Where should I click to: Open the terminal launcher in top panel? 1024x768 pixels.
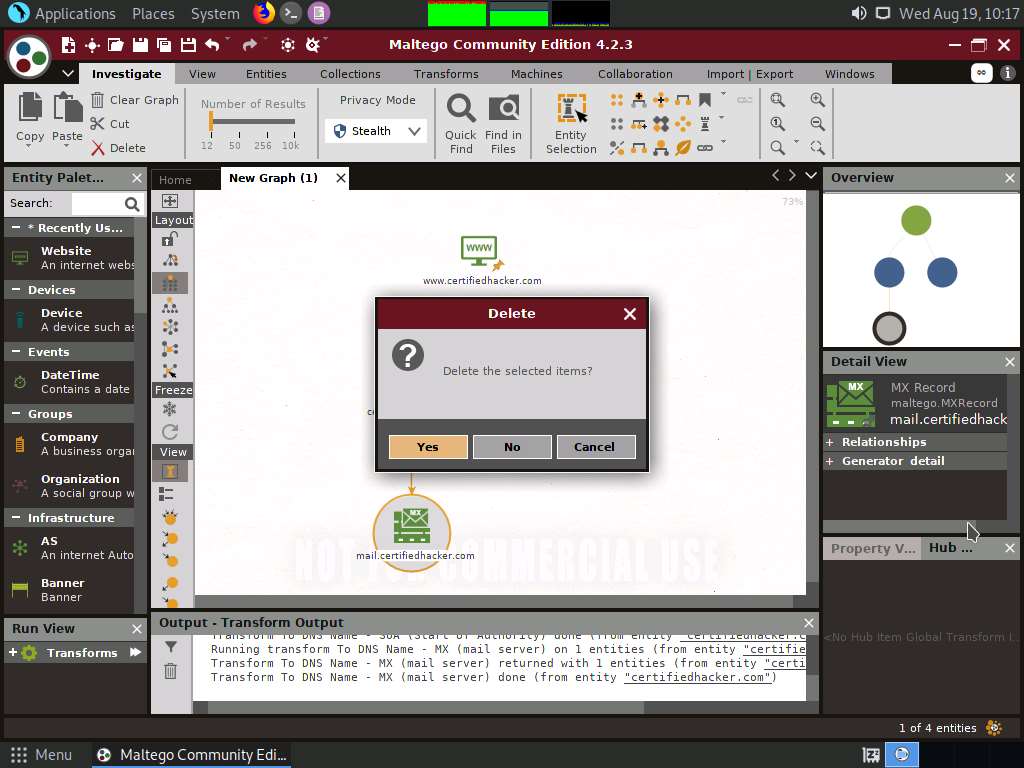click(x=291, y=13)
